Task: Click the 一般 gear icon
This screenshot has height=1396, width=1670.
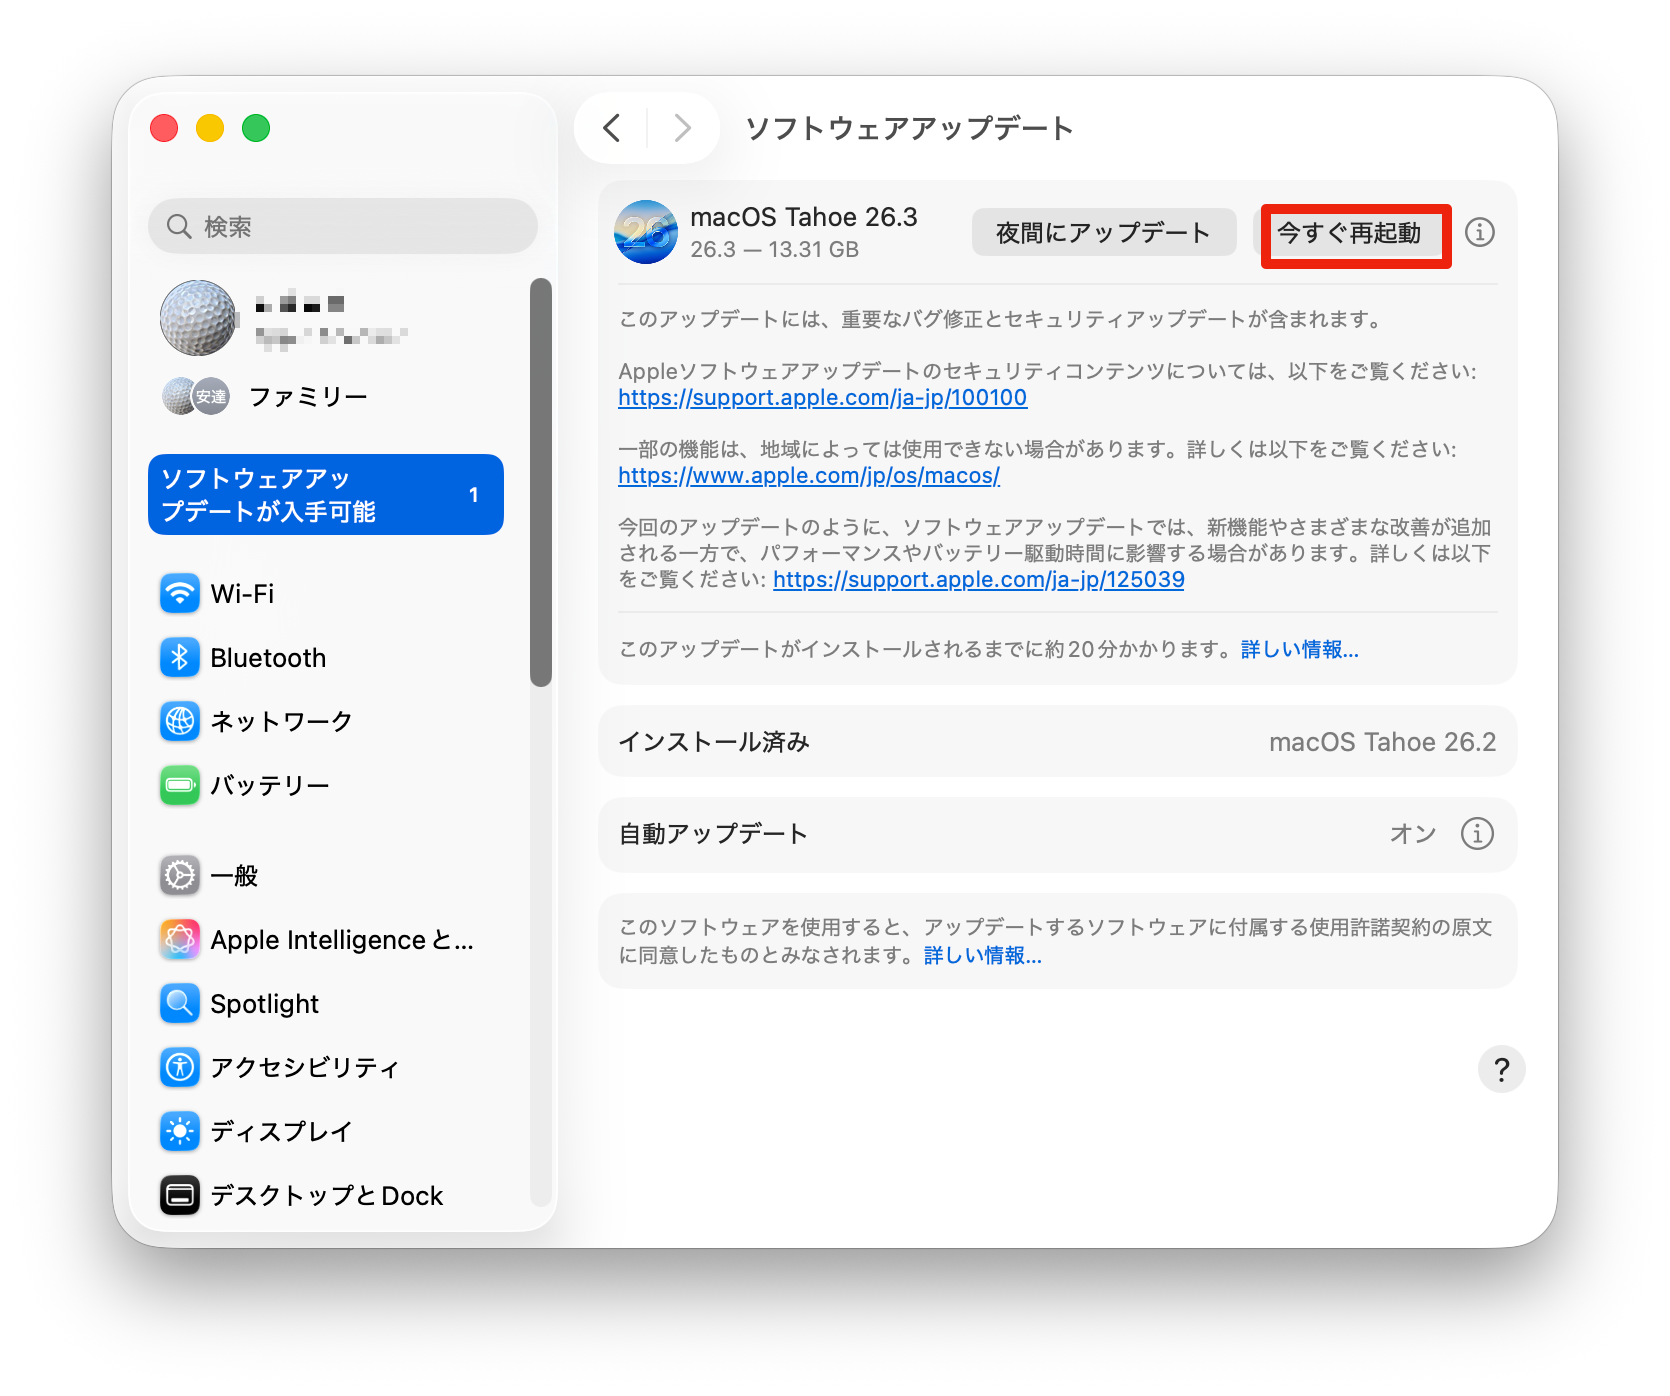Action: point(180,876)
